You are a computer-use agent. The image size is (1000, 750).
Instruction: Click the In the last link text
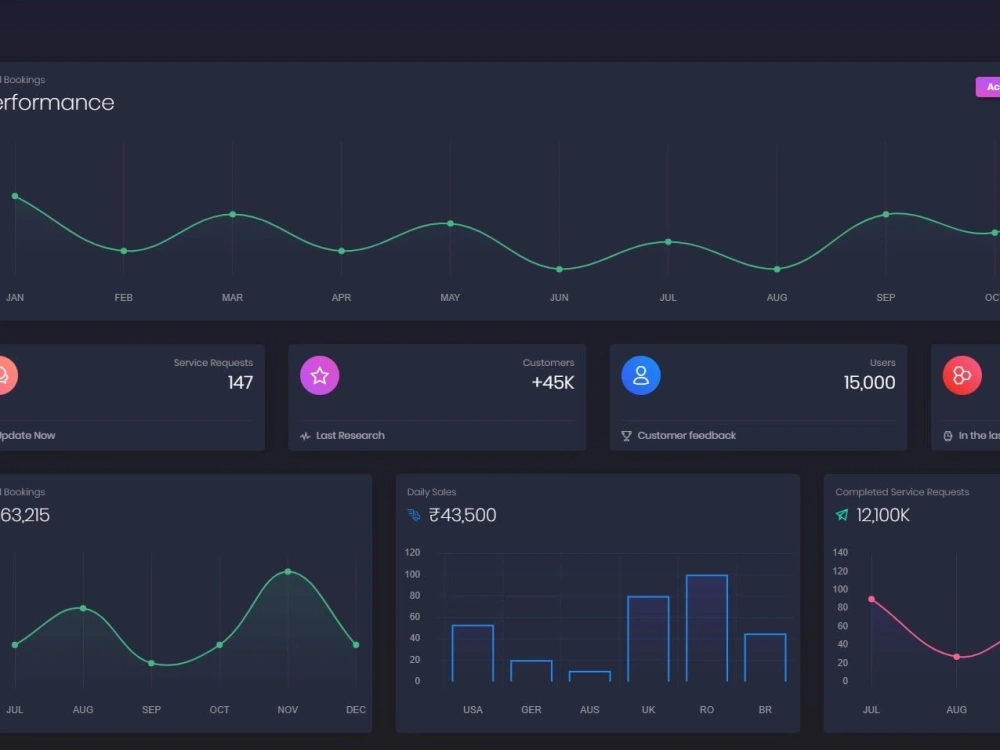(979, 436)
